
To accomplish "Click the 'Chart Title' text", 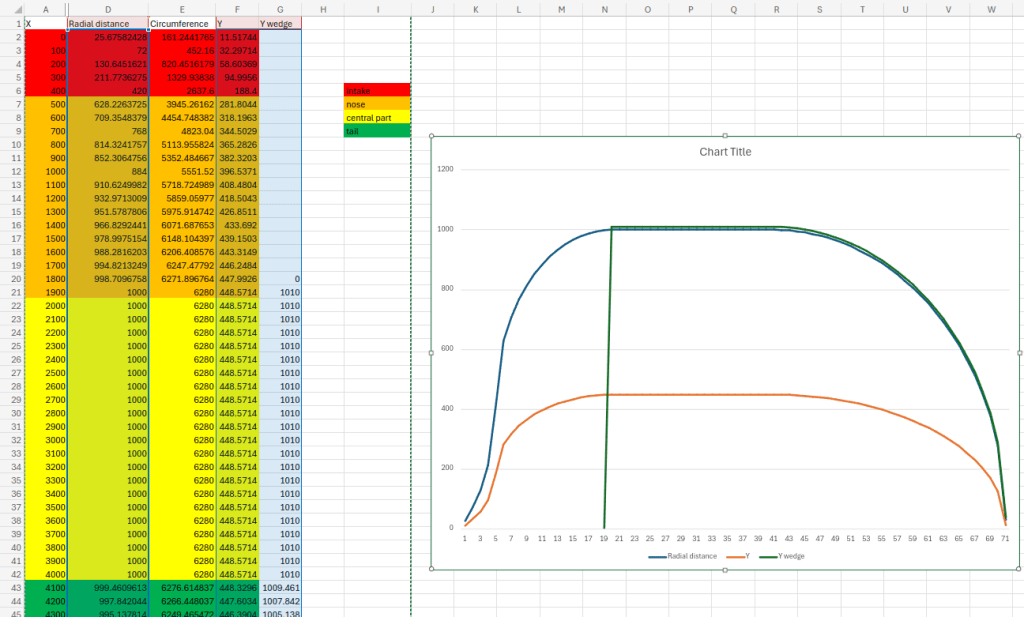I will (725, 152).
